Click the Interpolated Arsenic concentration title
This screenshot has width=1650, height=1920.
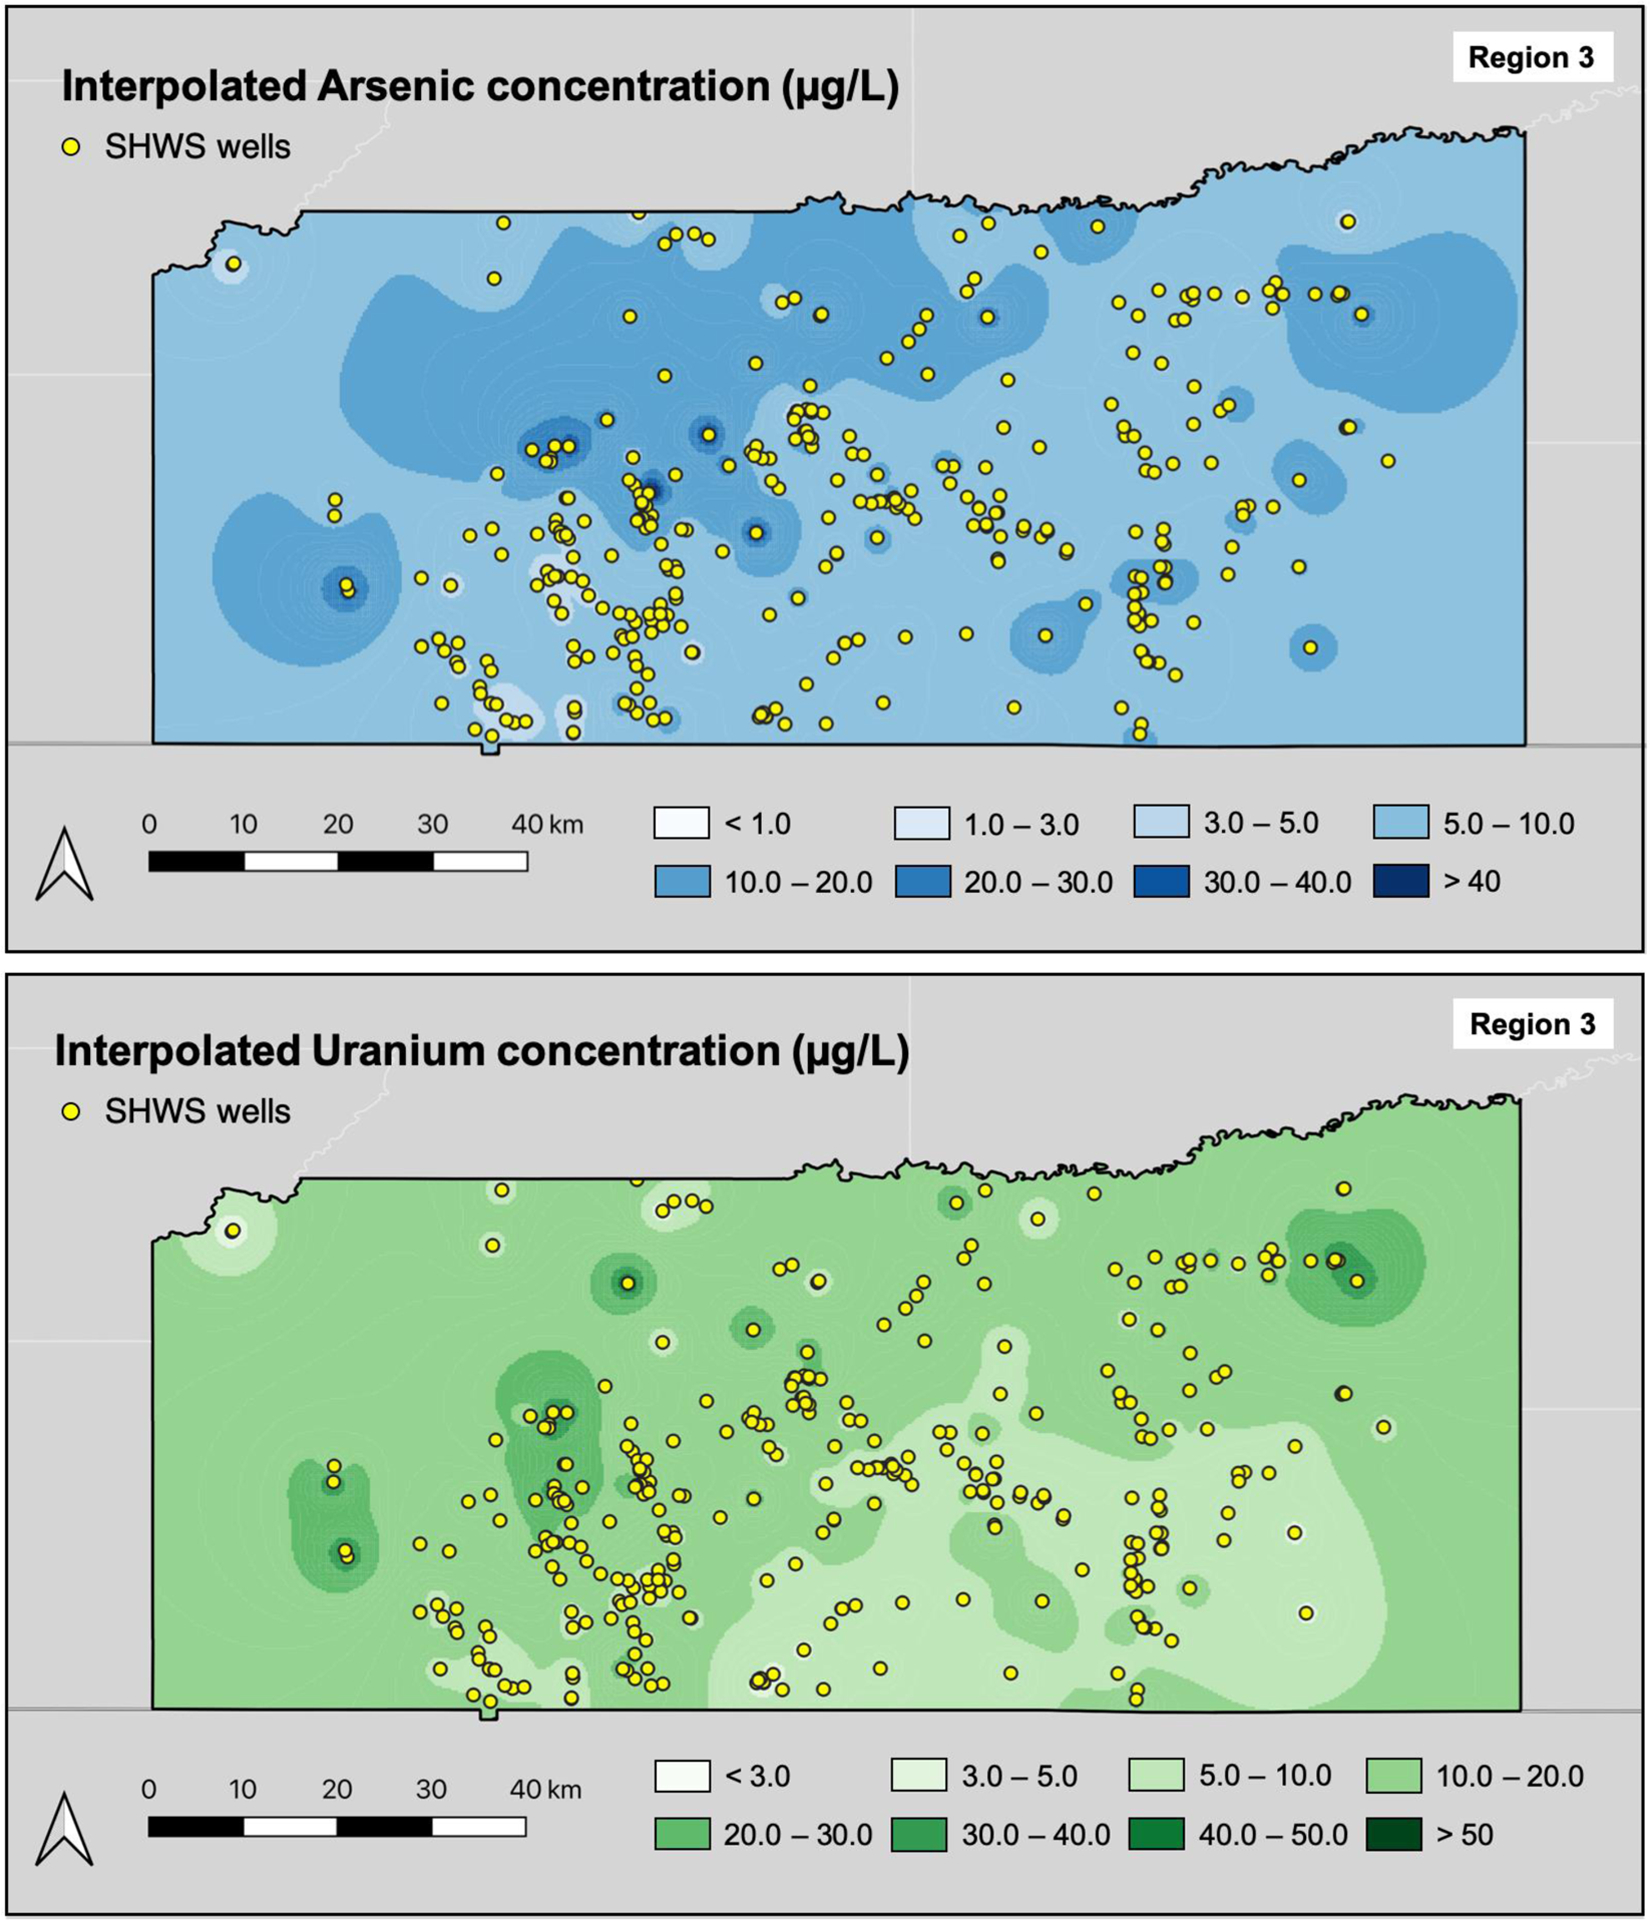pyautogui.click(x=480, y=87)
